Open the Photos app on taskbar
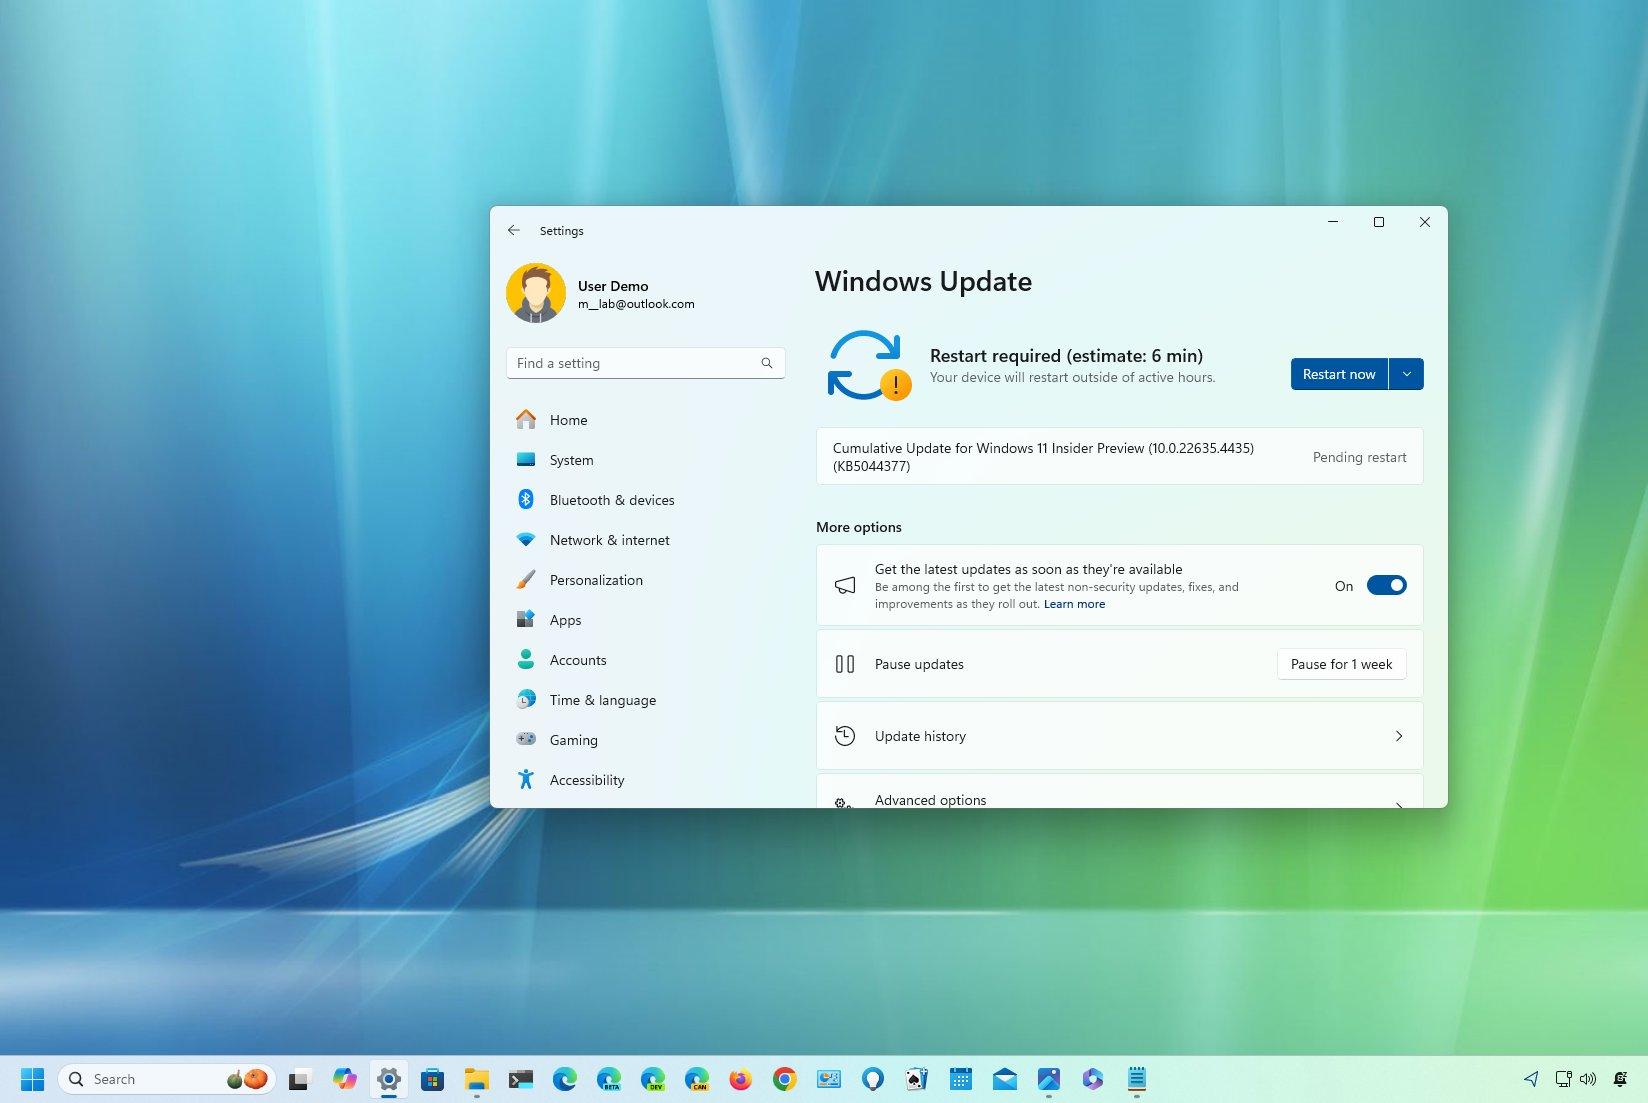 [x=1049, y=1079]
